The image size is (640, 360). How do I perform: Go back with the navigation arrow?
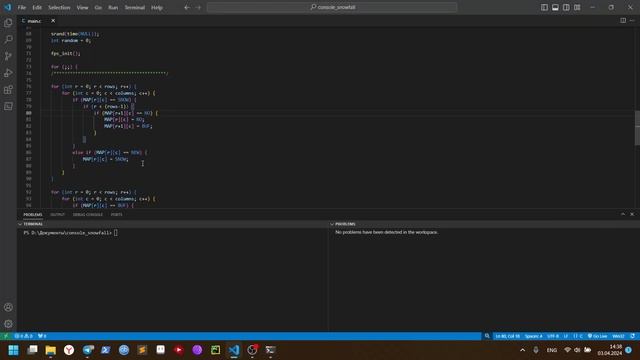coord(187,7)
